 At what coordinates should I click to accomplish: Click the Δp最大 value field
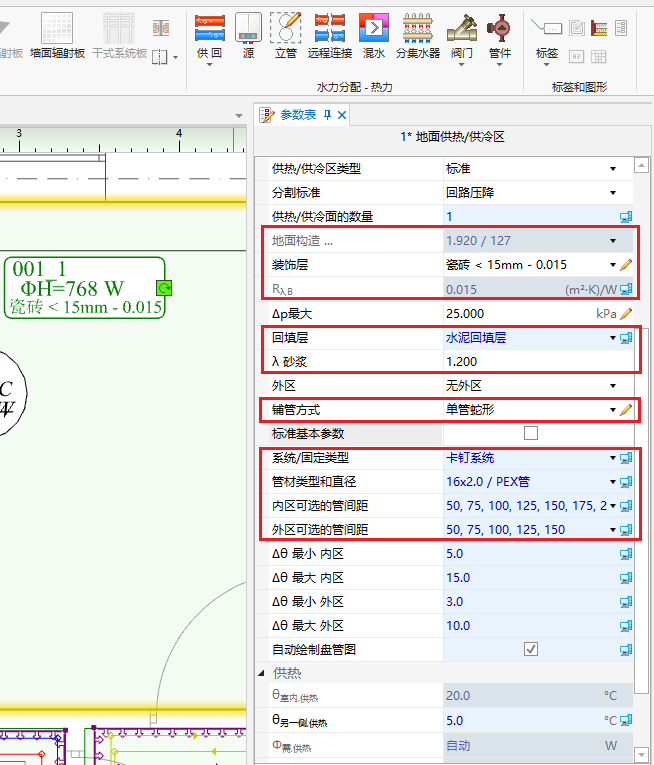tap(520, 313)
